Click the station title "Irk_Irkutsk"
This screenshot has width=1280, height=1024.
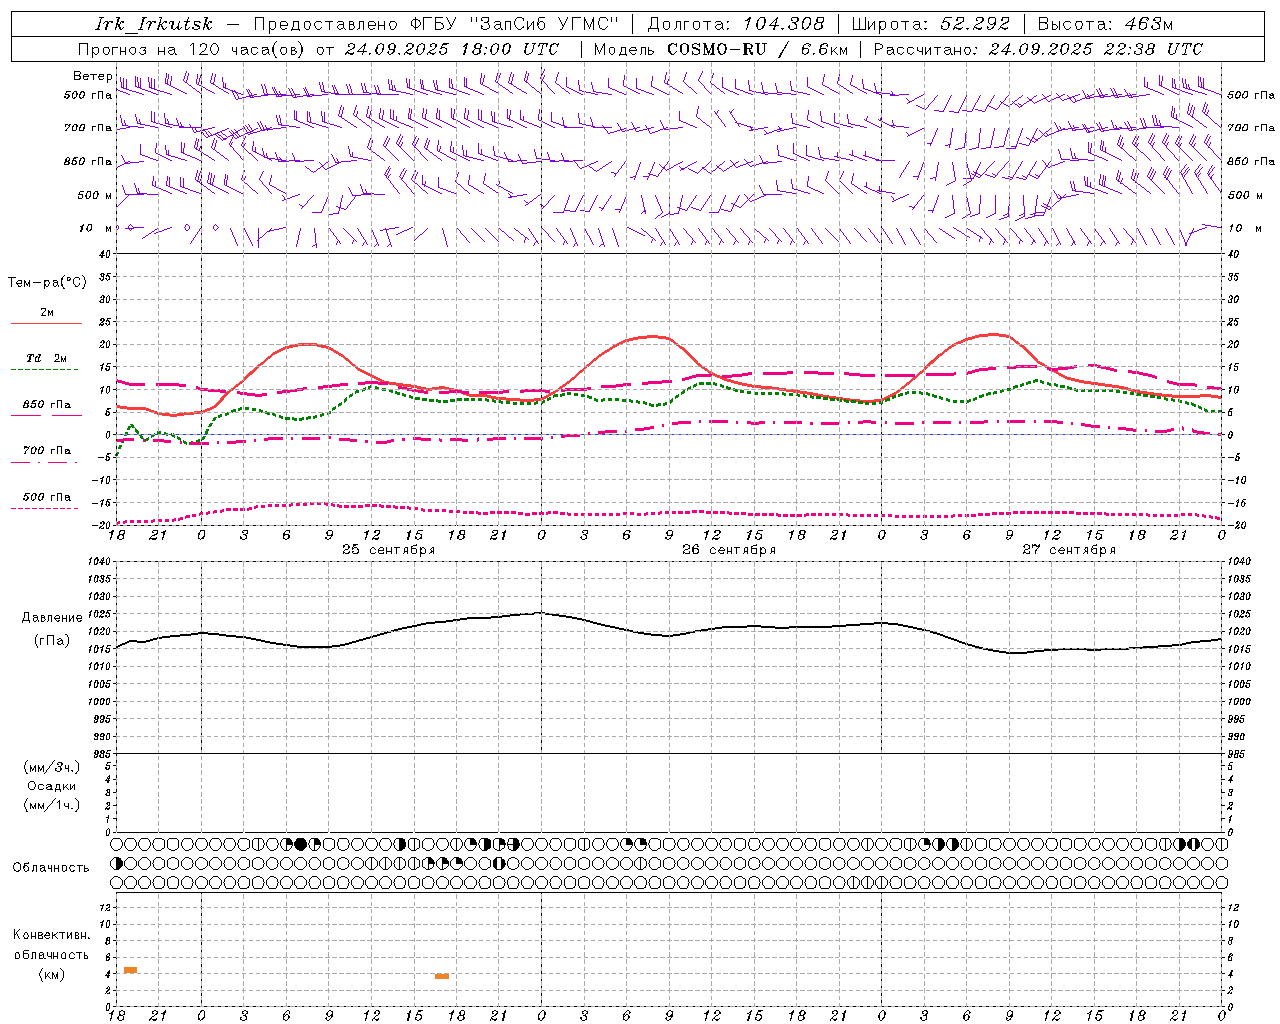point(154,24)
